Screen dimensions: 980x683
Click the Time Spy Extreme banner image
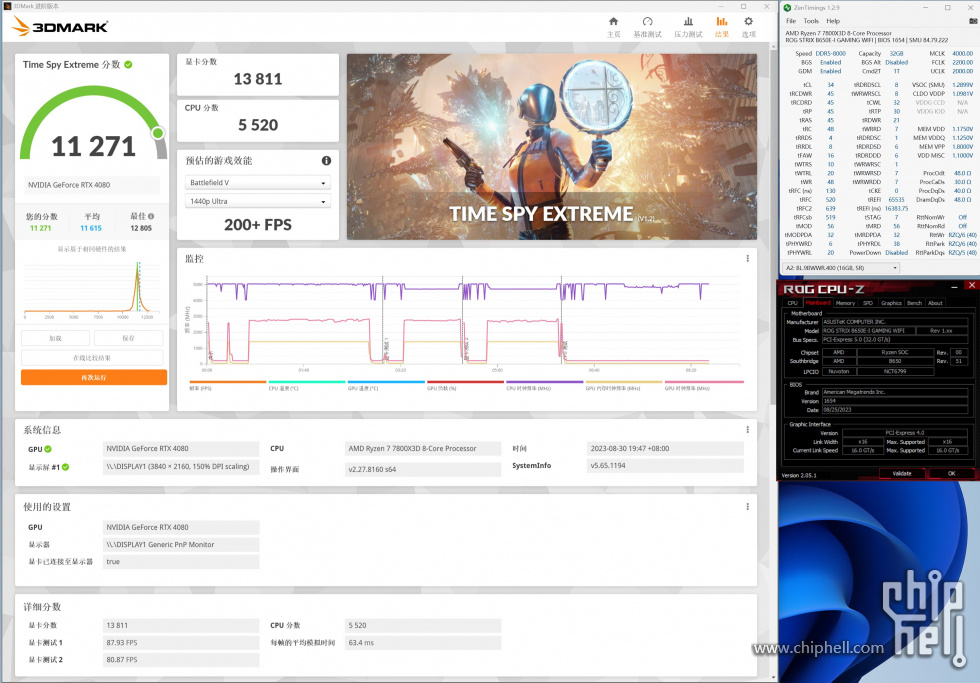[552, 147]
